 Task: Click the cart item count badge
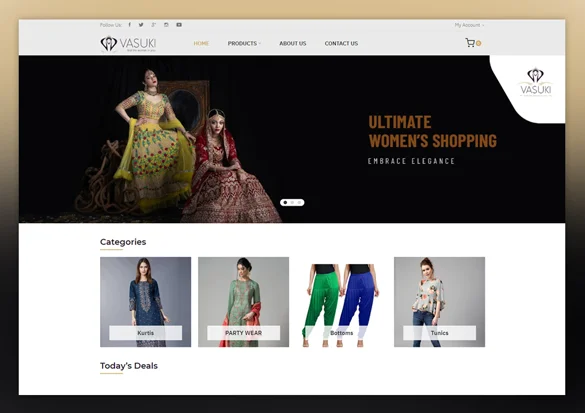click(478, 43)
